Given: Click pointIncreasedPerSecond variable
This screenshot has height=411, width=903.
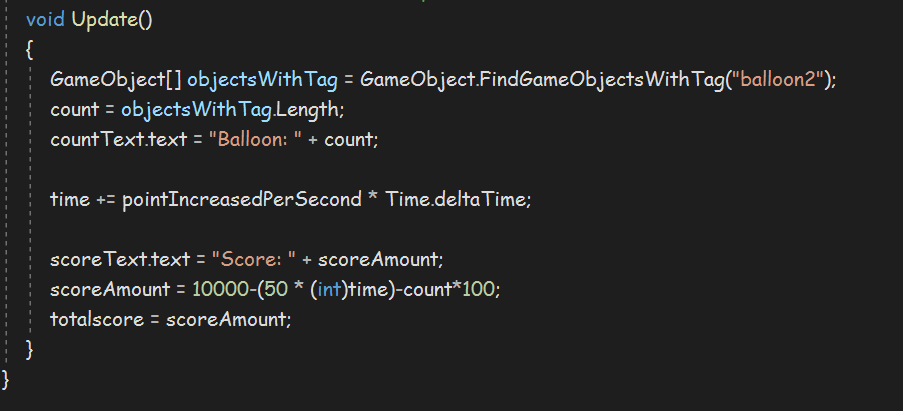Looking at the screenshot, I should [x=242, y=199].
